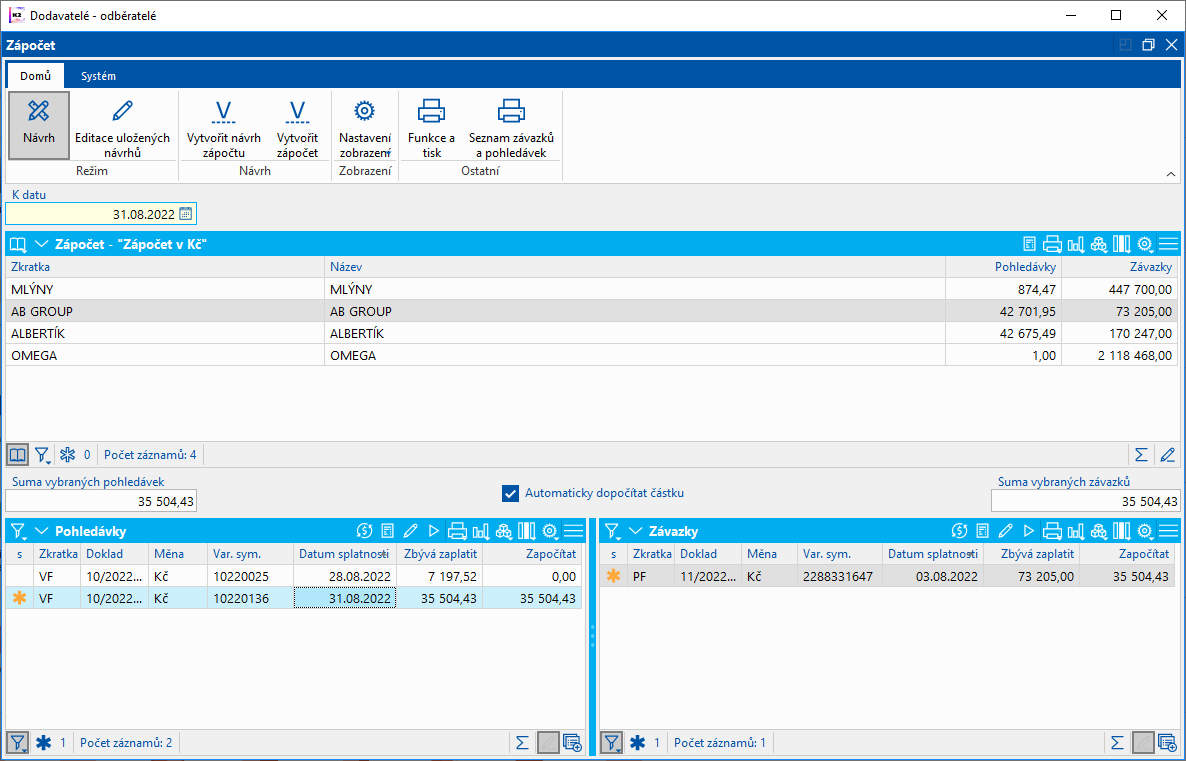Collapse the Pohledávky panel chevron
The image size is (1186, 761).
[42, 531]
